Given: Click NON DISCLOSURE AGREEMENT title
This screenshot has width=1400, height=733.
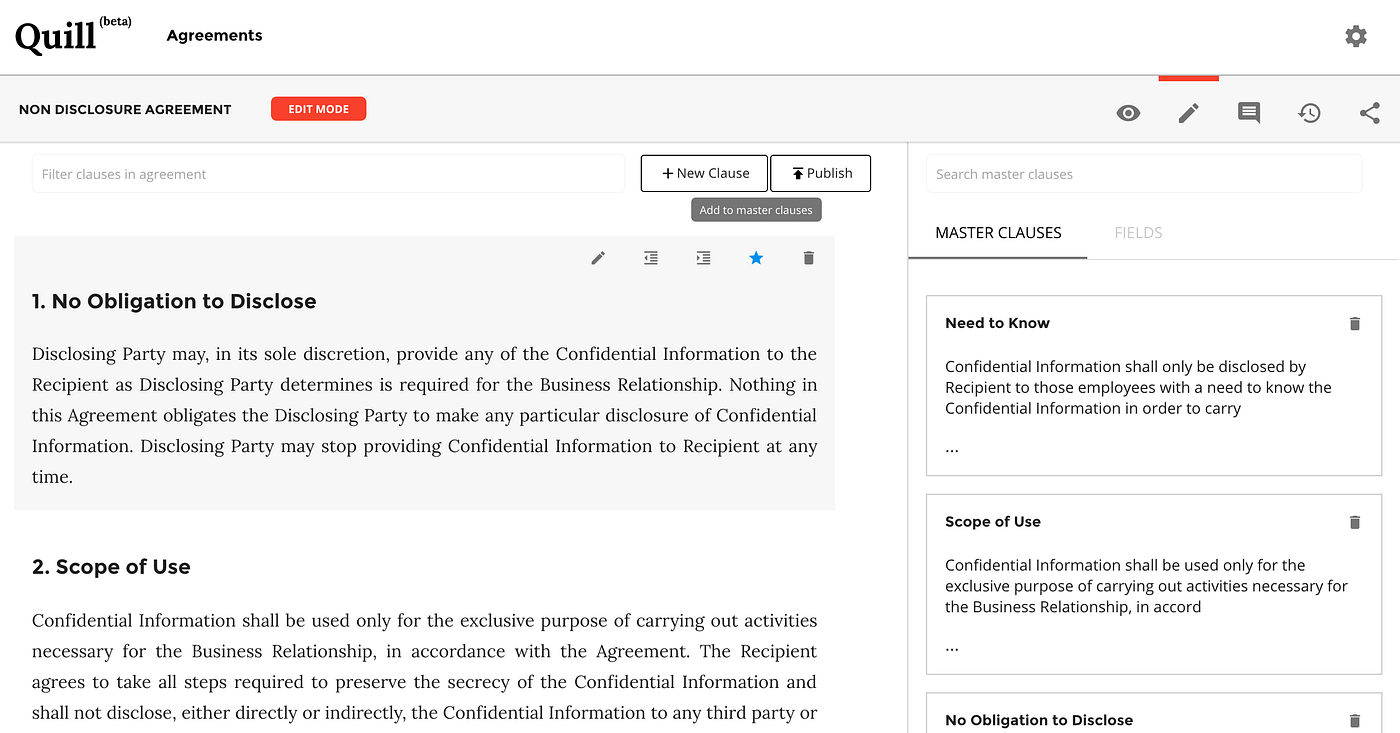Looking at the screenshot, I should tap(125, 109).
